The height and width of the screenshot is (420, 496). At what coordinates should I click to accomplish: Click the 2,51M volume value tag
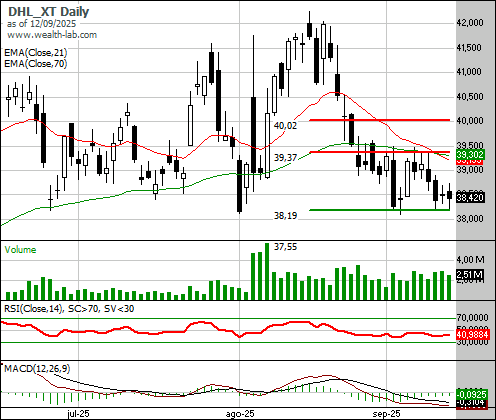470,275
